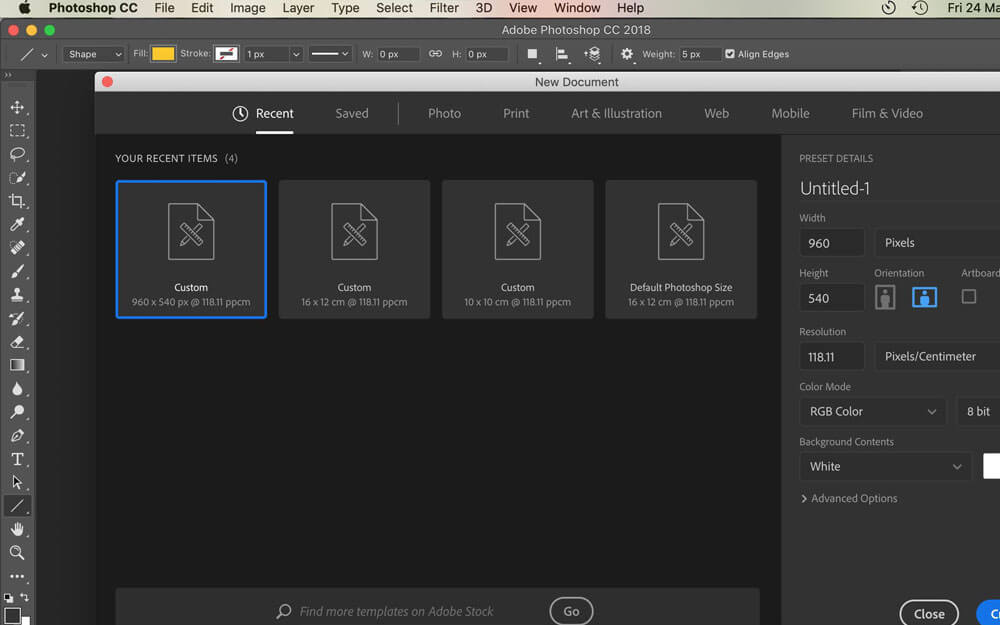The height and width of the screenshot is (625, 1000).
Task: Select the Quick Selection tool
Action: [x=17, y=178]
